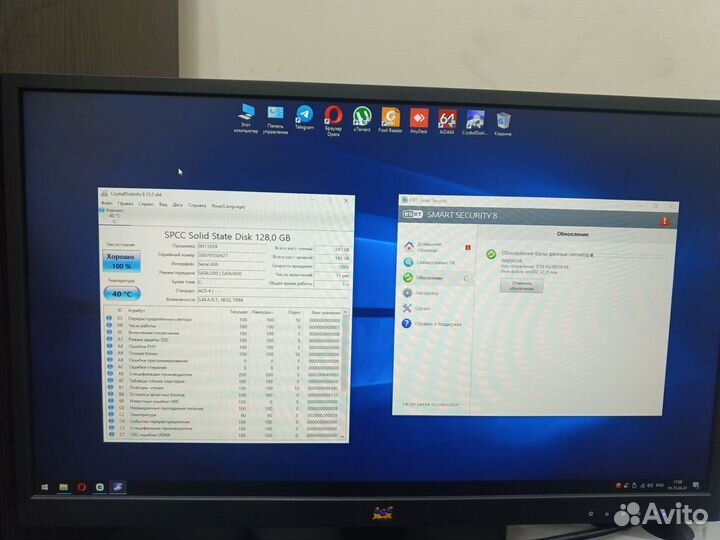Open AIDA64 desktop shortcut
This screenshot has height=540, width=720.
click(x=447, y=122)
